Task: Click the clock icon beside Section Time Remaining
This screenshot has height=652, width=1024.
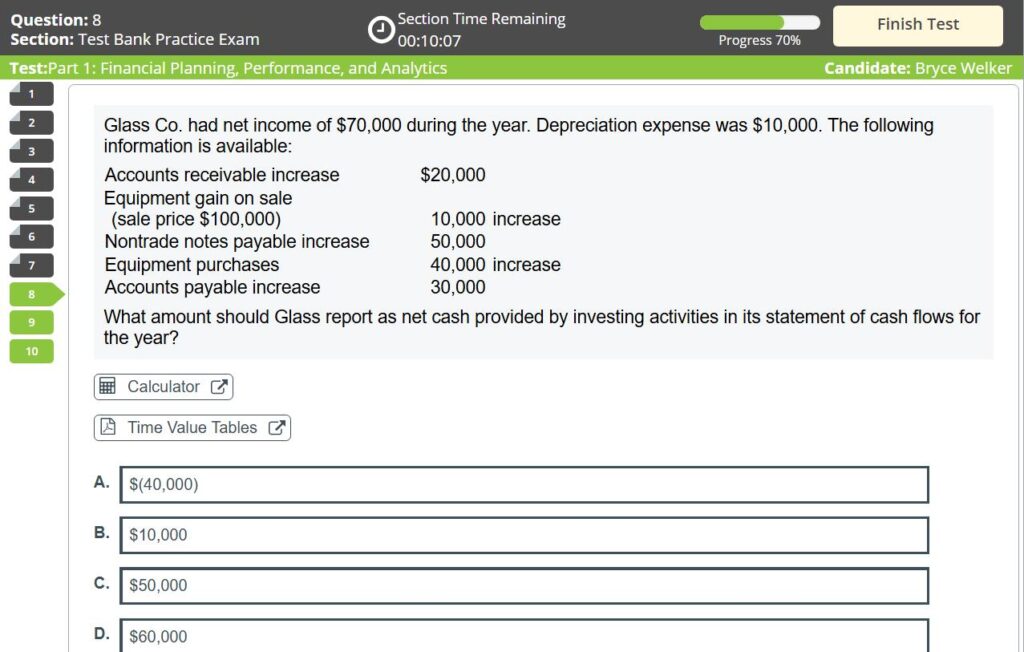Action: 381,29
